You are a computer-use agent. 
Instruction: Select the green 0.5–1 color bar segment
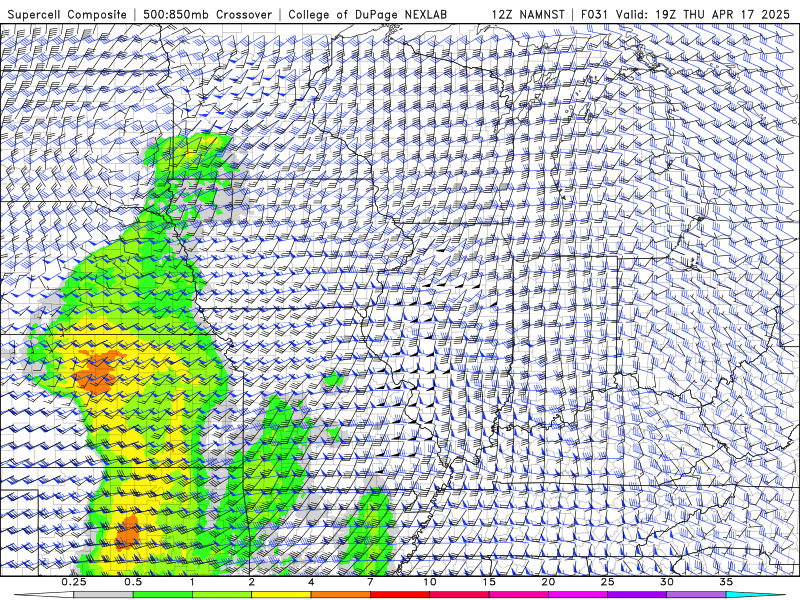click(163, 595)
